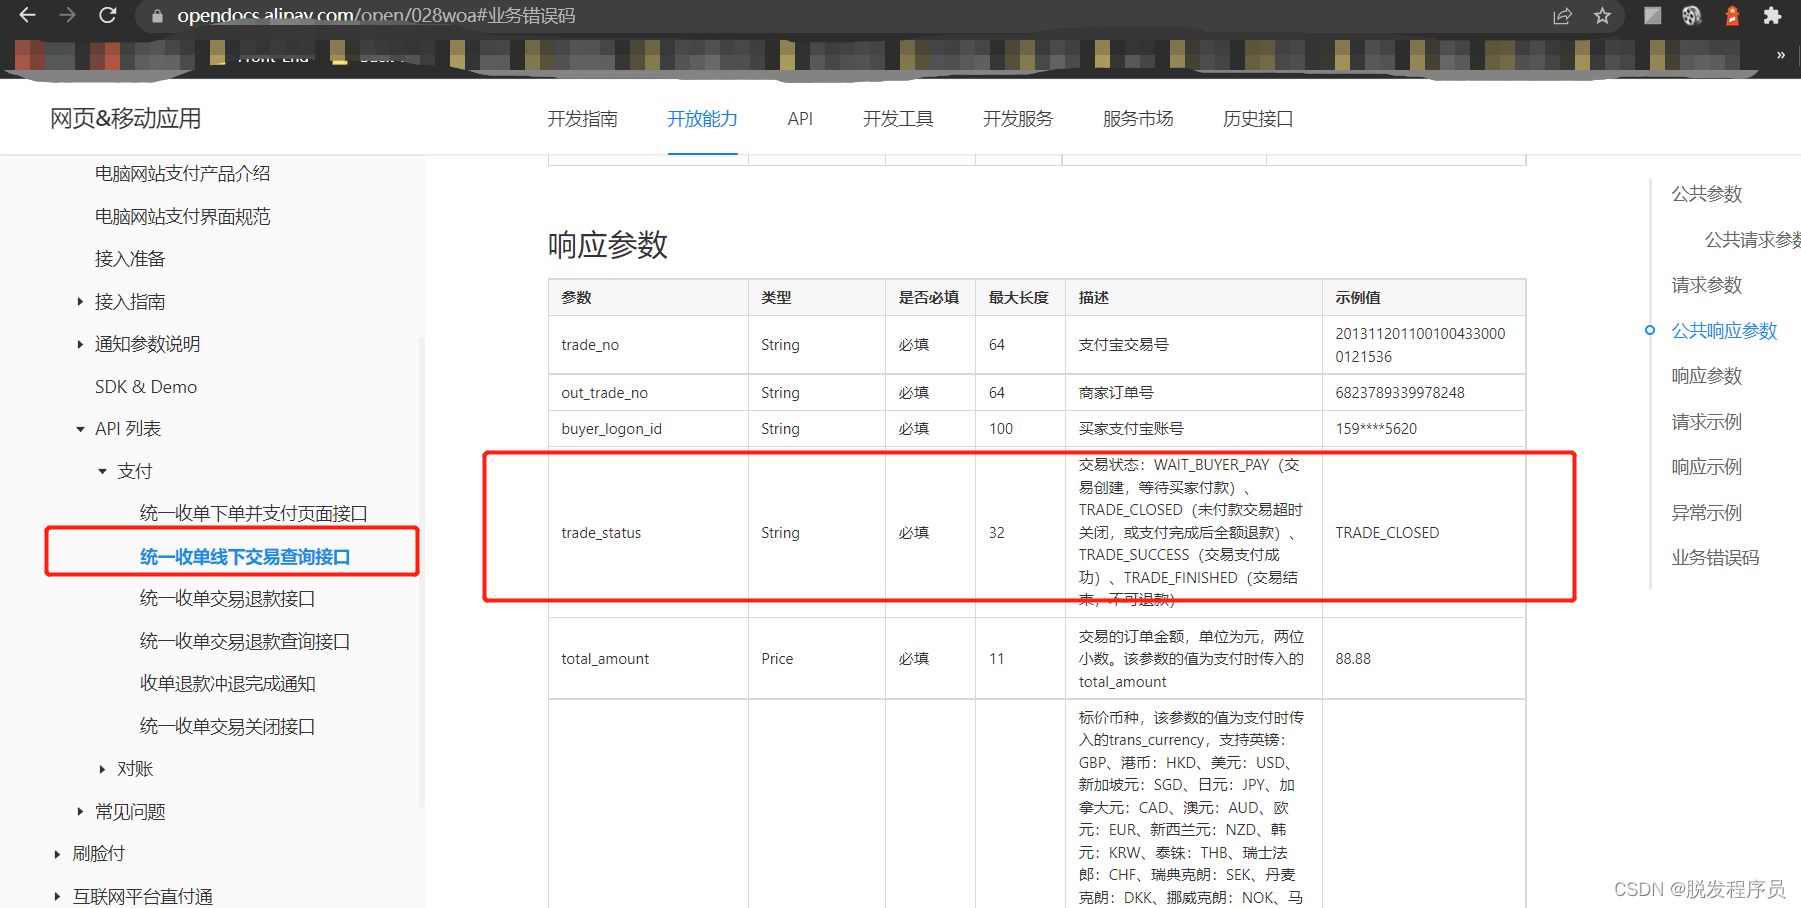Reload the page with refresh icon
The image size is (1801, 908).
pyautogui.click(x=107, y=15)
